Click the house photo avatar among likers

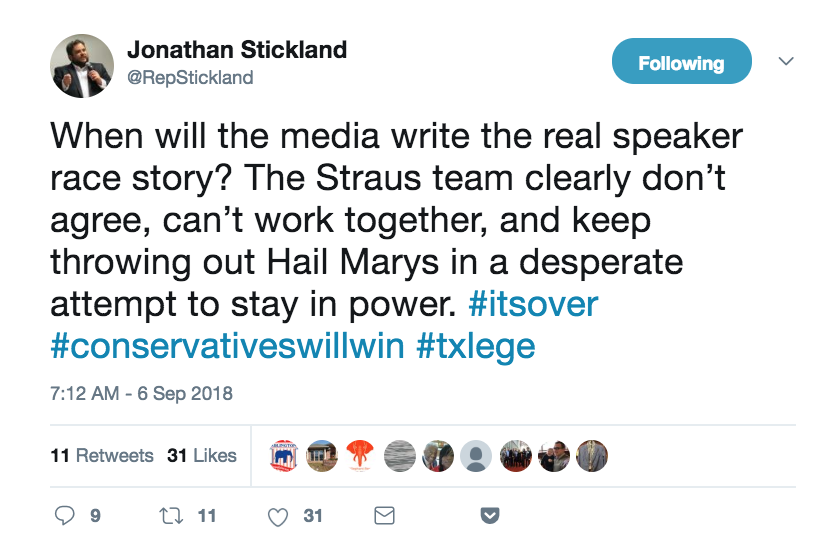pyautogui.click(x=322, y=456)
